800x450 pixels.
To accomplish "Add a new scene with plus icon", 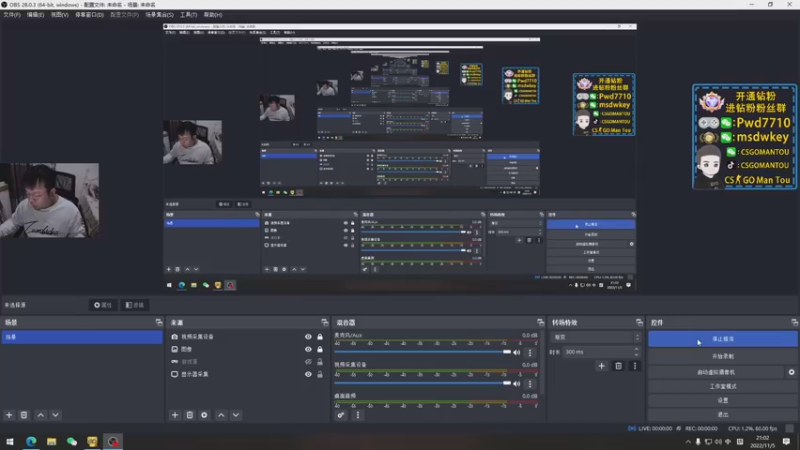I will click(9, 415).
